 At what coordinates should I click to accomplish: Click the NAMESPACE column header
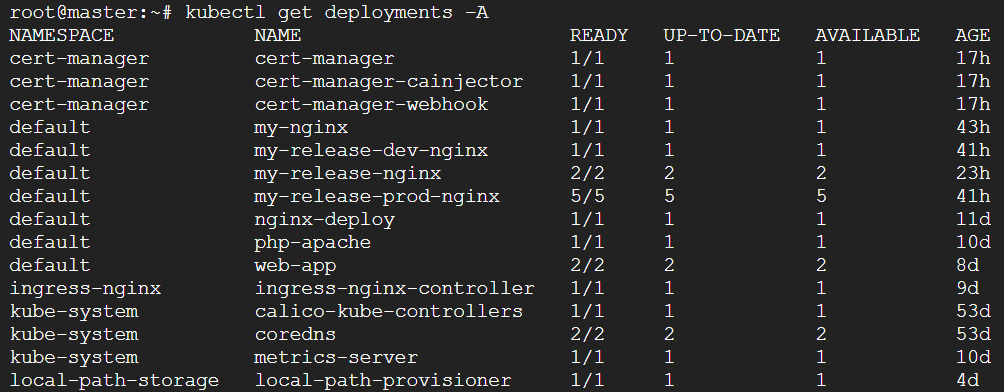click(61, 35)
